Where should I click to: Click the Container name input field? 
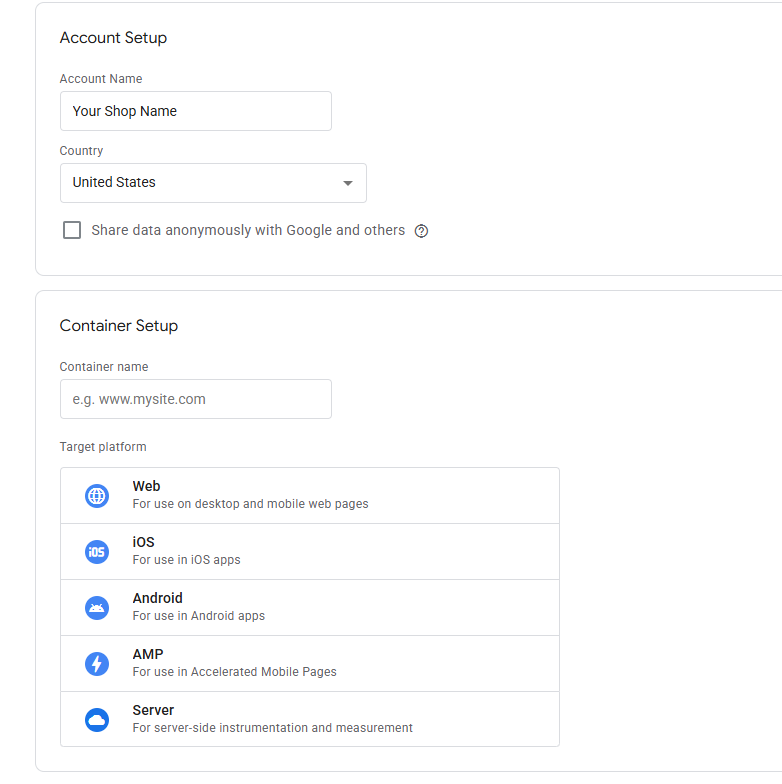(x=196, y=399)
